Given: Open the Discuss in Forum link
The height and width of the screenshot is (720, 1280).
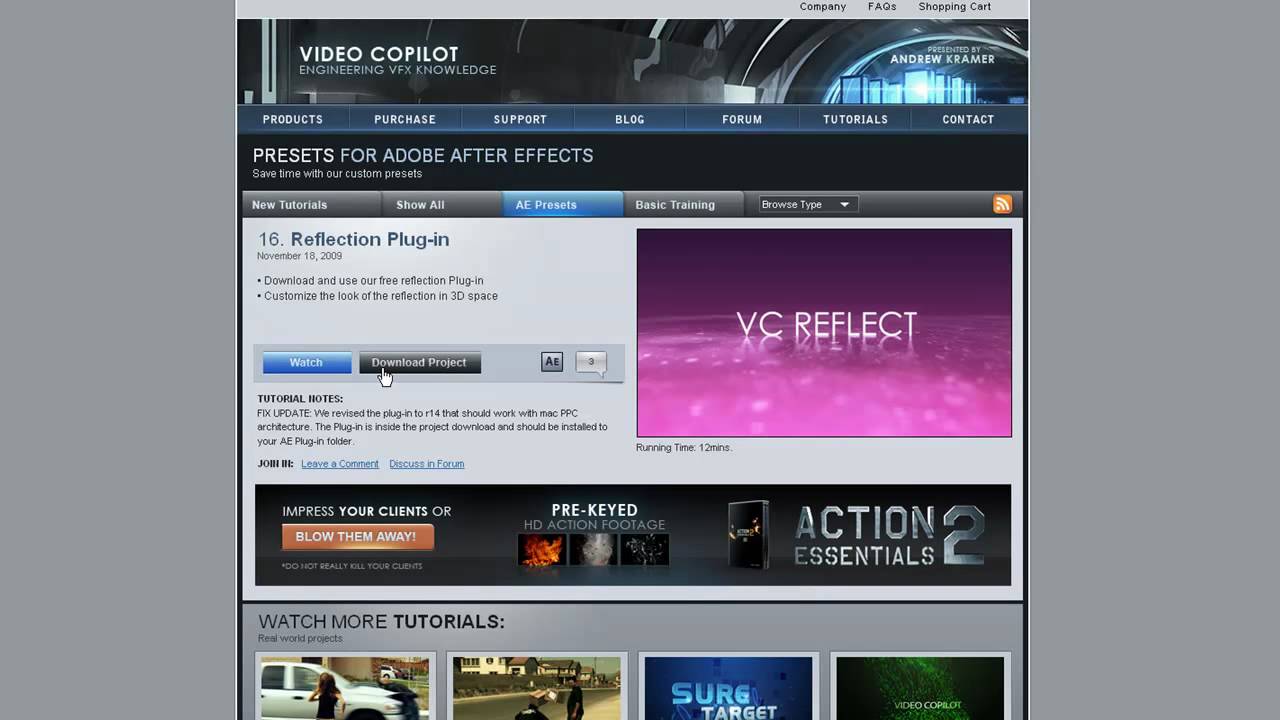Looking at the screenshot, I should click(x=427, y=464).
